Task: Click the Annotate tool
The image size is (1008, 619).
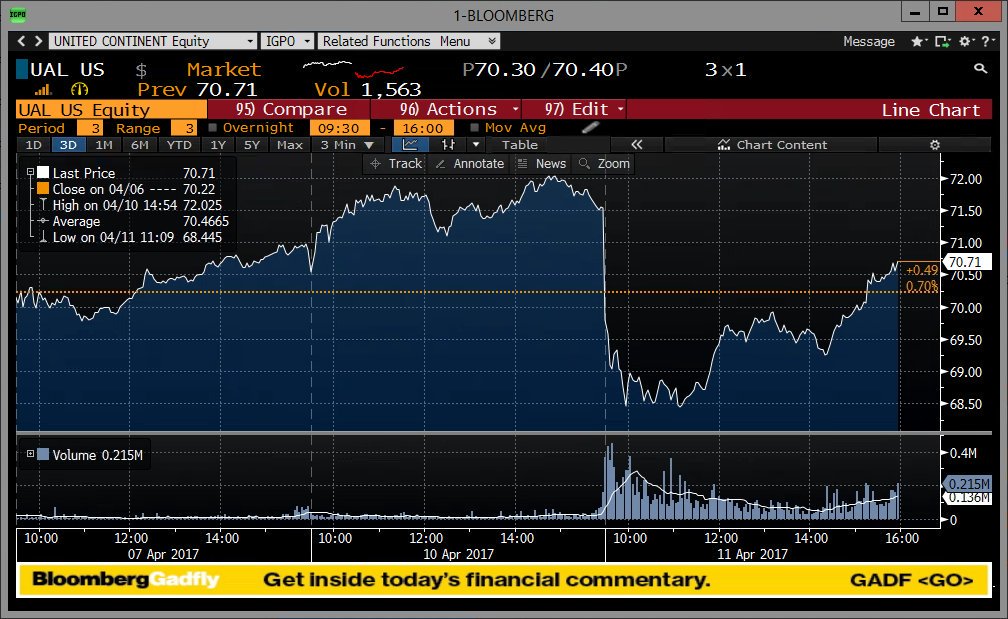Action: point(470,164)
